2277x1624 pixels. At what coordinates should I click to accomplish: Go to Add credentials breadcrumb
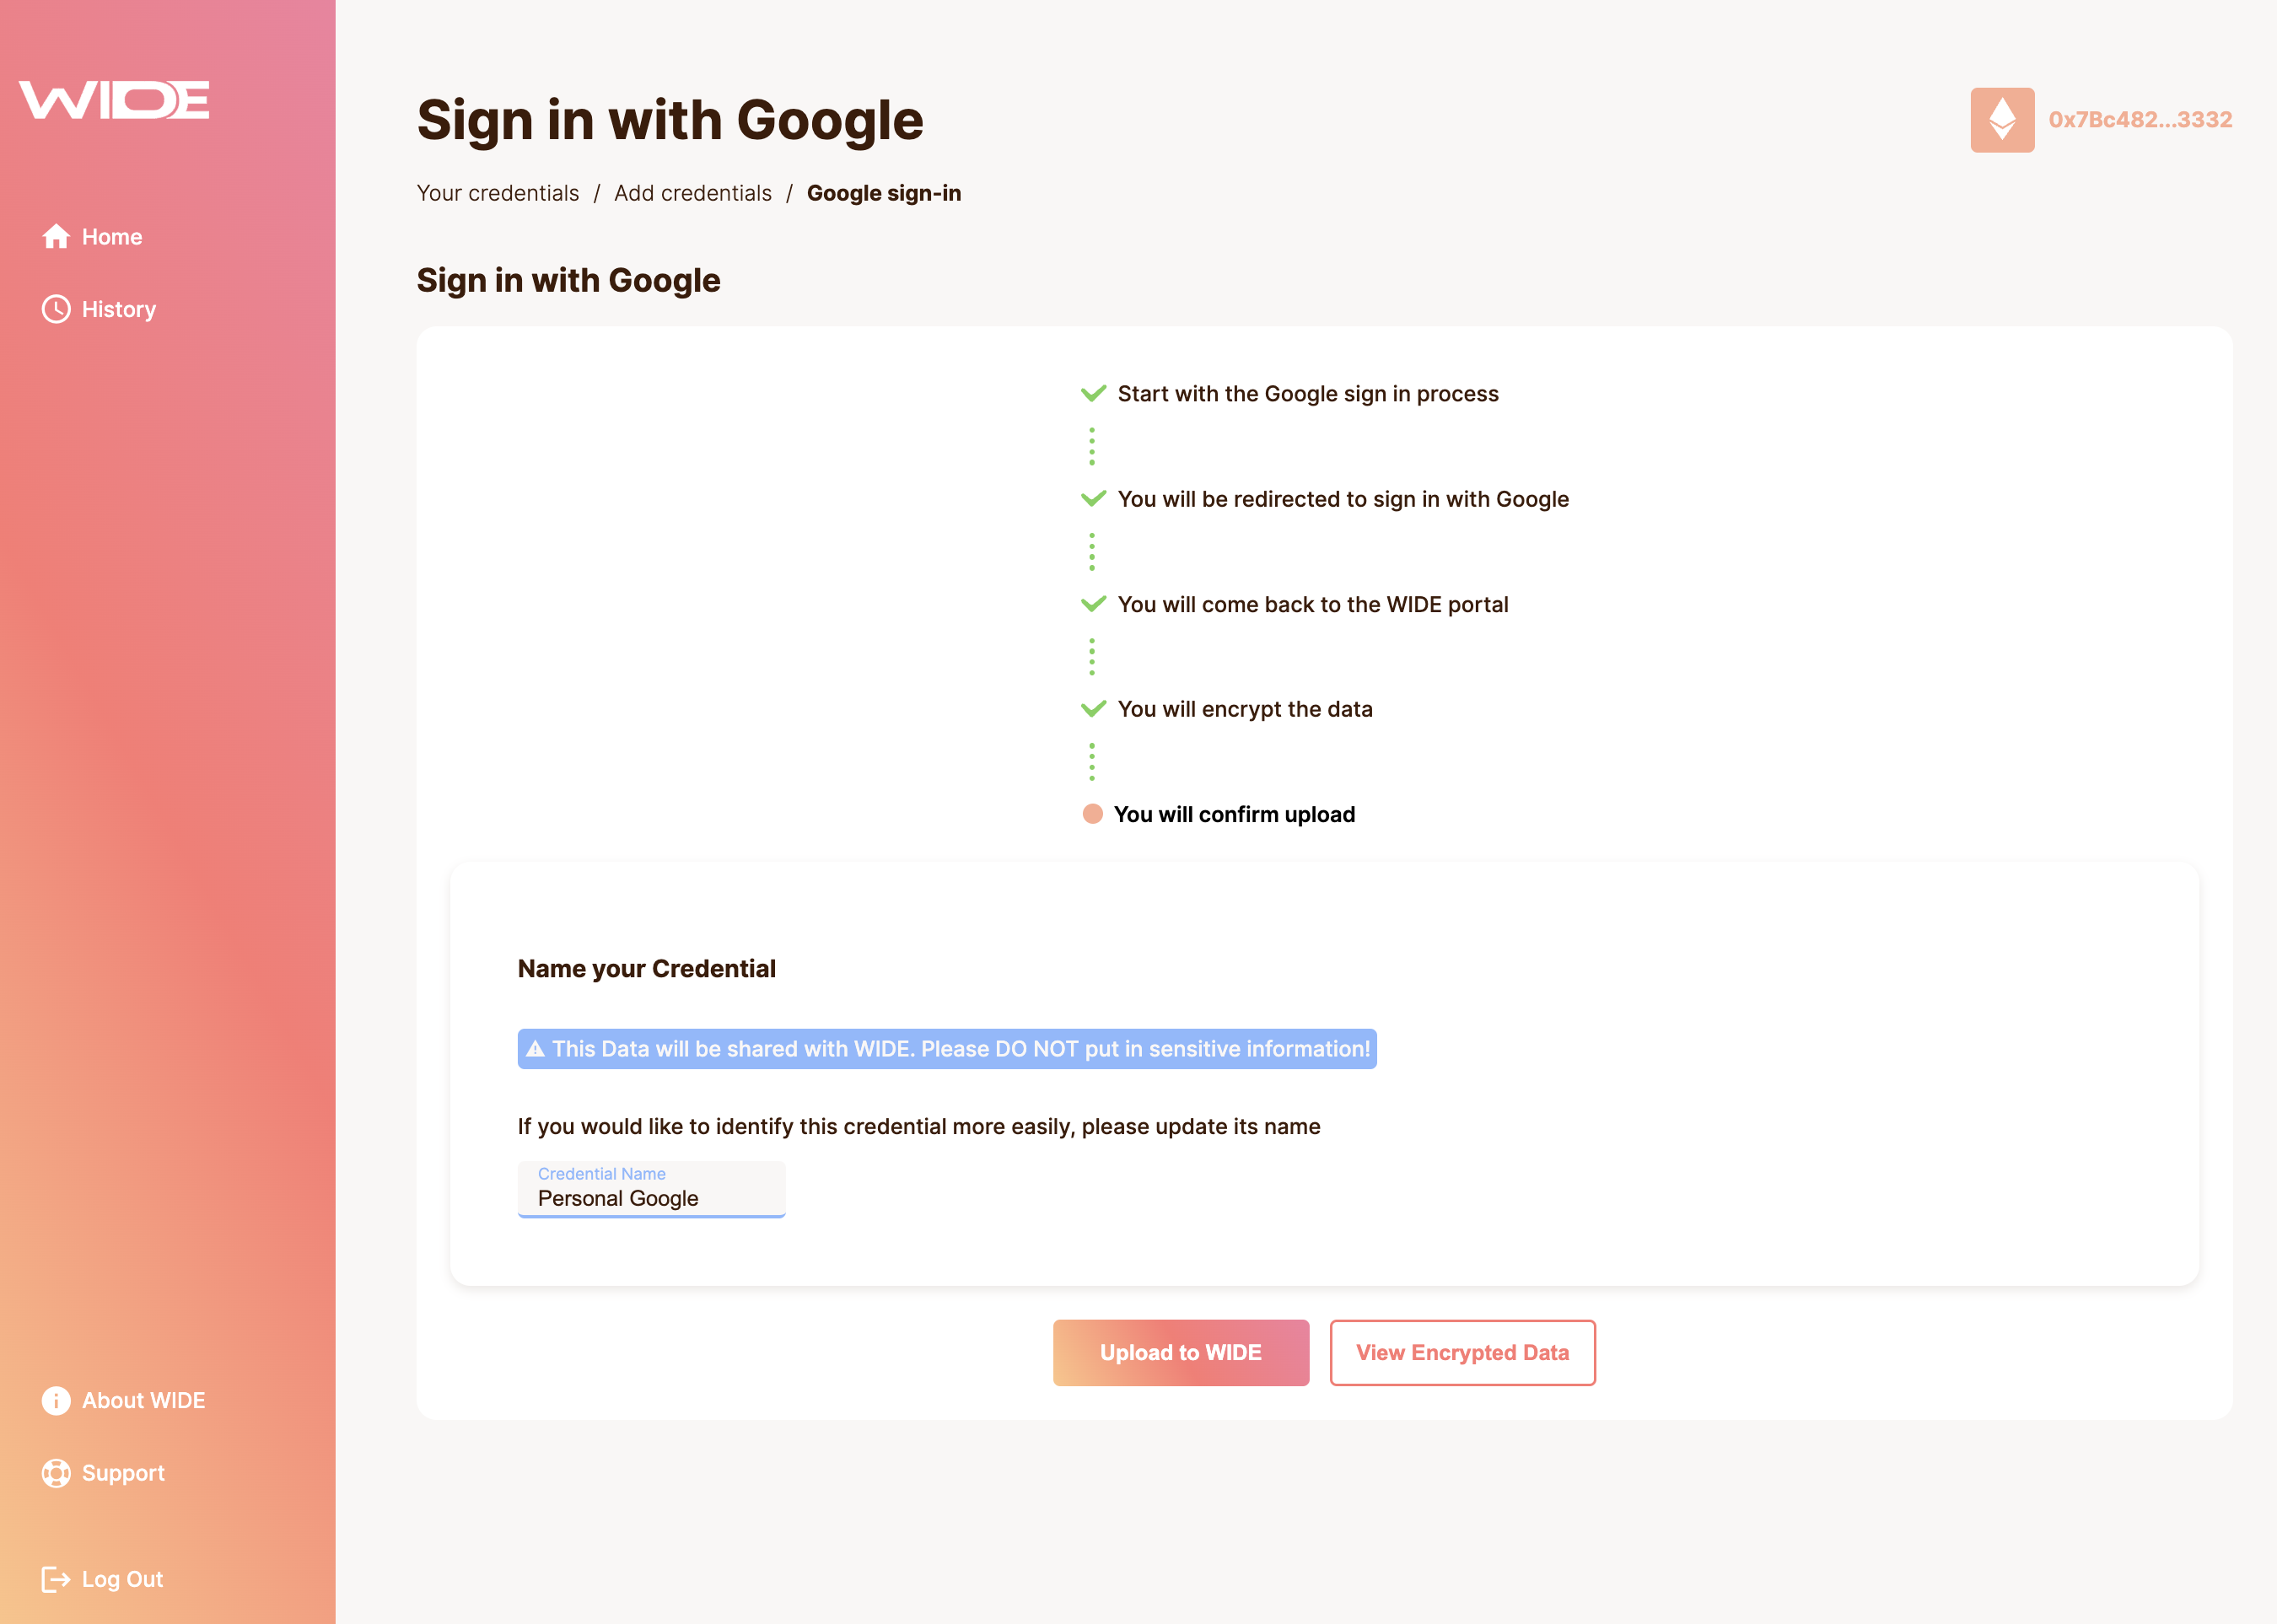tap(693, 193)
